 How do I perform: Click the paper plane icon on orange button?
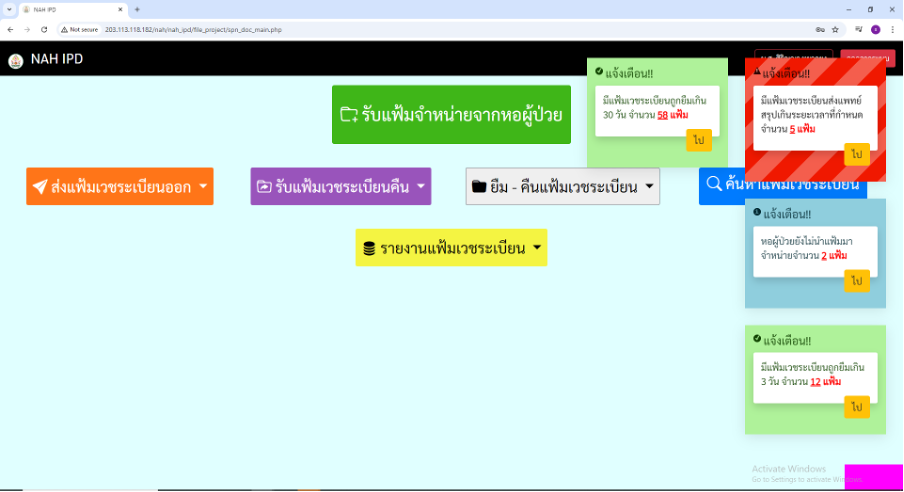[40, 187]
